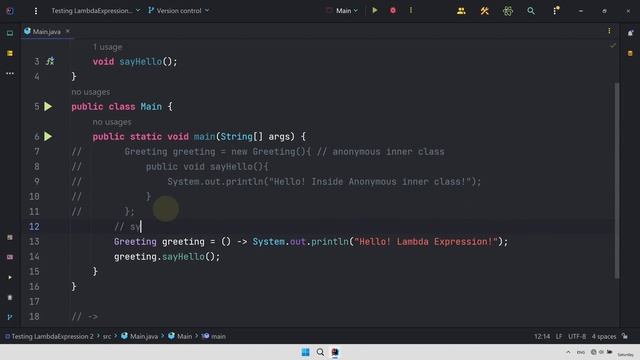The image size is (640, 360).
Task: Click the commented line 9 println text
Action: [324, 182]
